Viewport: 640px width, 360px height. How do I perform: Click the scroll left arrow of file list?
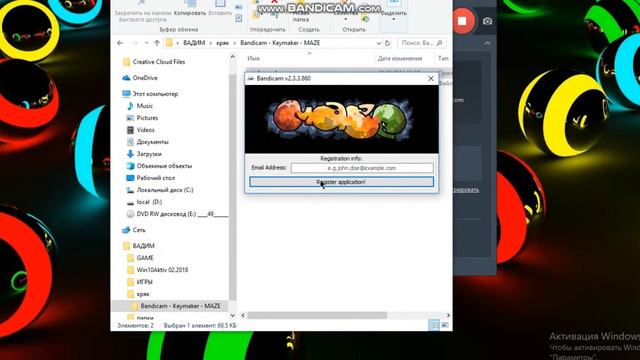(x=243, y=316)
